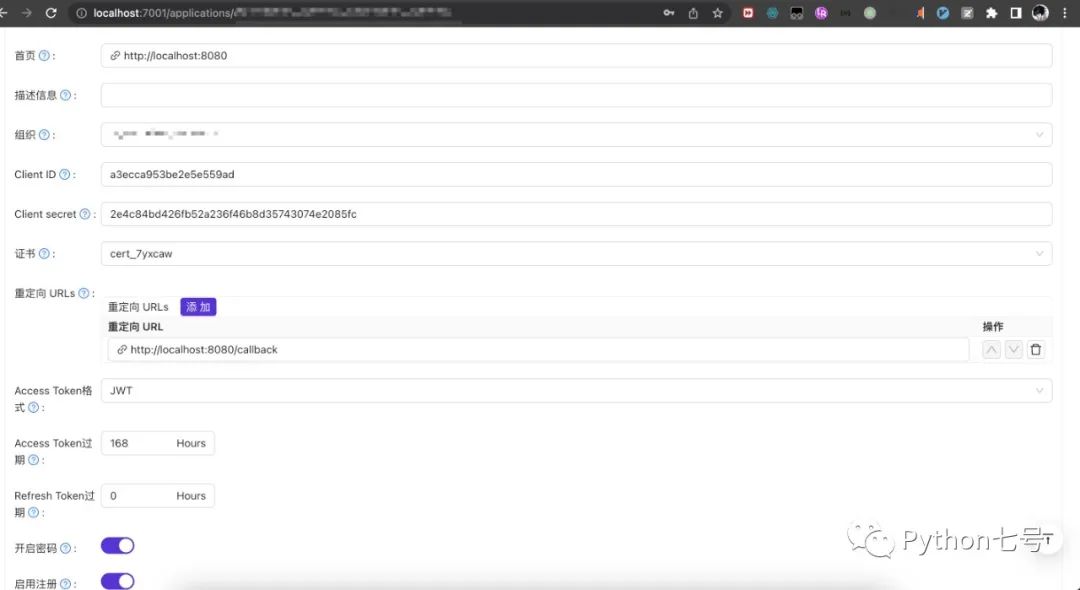This screenshot has width=1080, height=590.
Task: Open the green circle extension icon
Action: pyautogui.click(x=870, y=13)
